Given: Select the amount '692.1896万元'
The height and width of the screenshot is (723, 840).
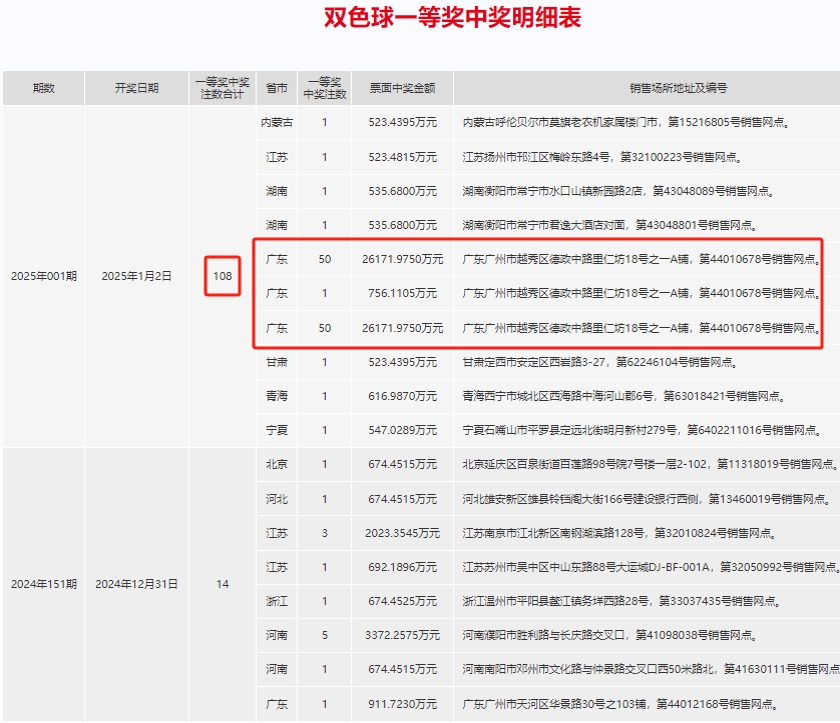Looking at the screenshot, I should point(402,567).
